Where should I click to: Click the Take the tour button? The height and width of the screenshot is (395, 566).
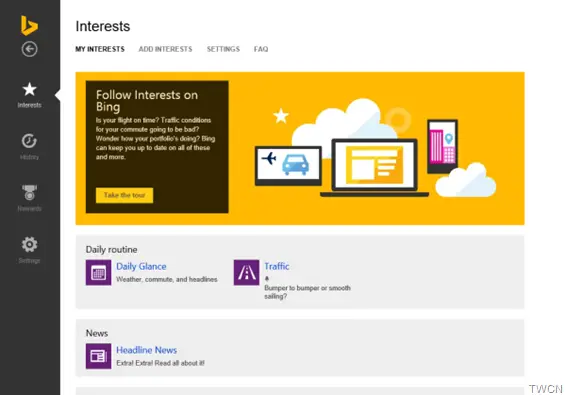pos(125,195)
